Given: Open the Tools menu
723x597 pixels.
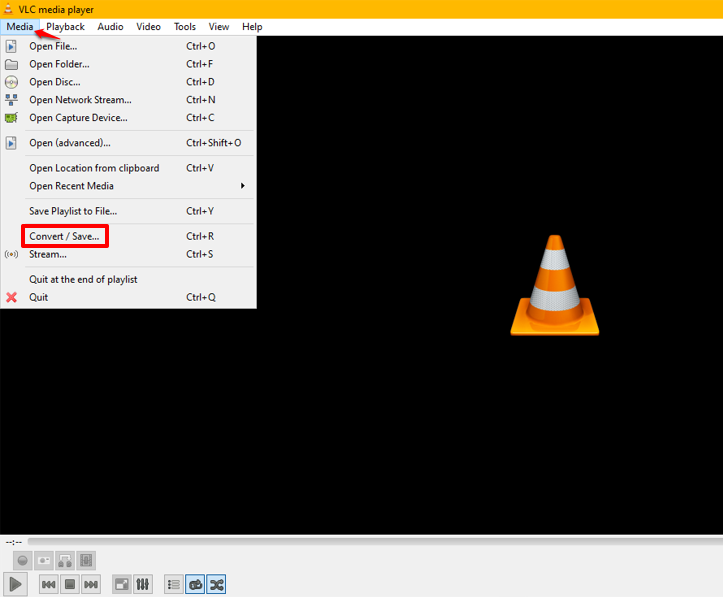Looking at the screenshot, I should coord(184,27).
